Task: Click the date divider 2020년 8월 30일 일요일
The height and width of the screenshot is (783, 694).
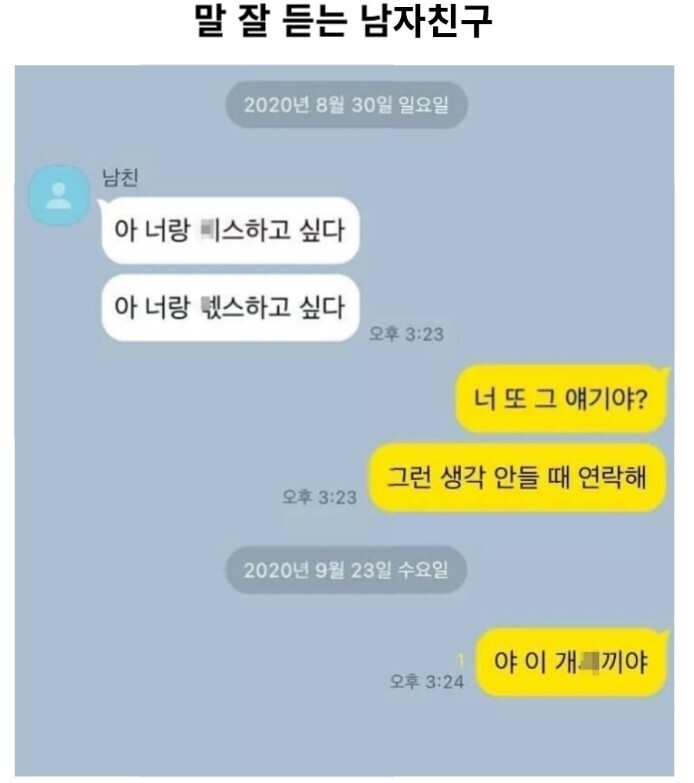Action: pyautogui.click(x=346, y=105)
